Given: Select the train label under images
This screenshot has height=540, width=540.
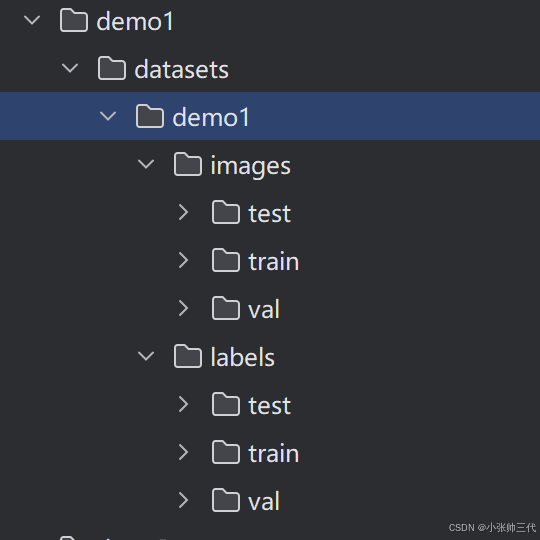Looking at the screenshot, I should pyautogui.click(x=274, y=261).
